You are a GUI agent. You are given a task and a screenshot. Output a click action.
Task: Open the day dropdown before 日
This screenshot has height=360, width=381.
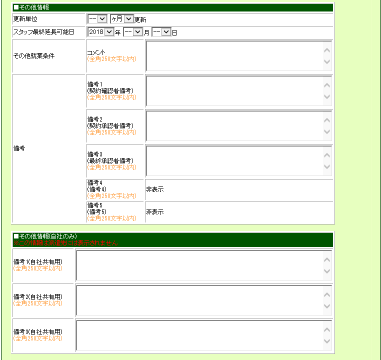click(161, 32)
